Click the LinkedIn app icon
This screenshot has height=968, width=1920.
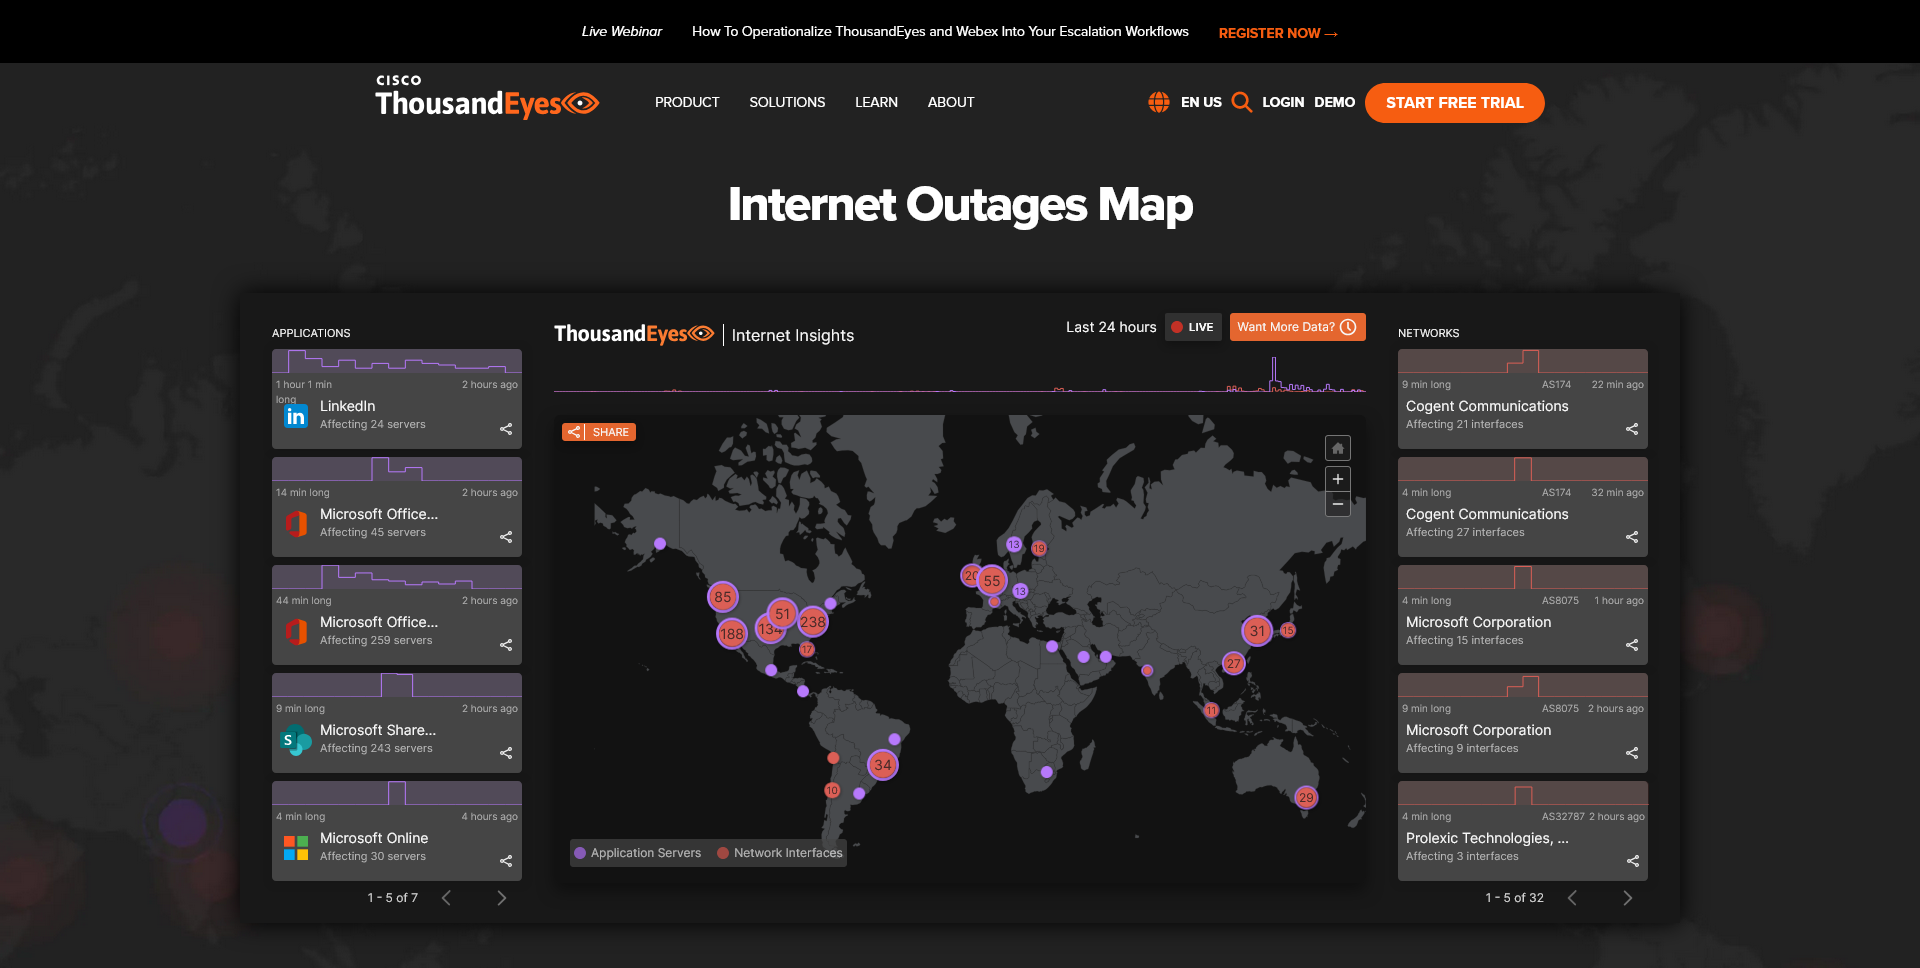[x=296, y=416]
